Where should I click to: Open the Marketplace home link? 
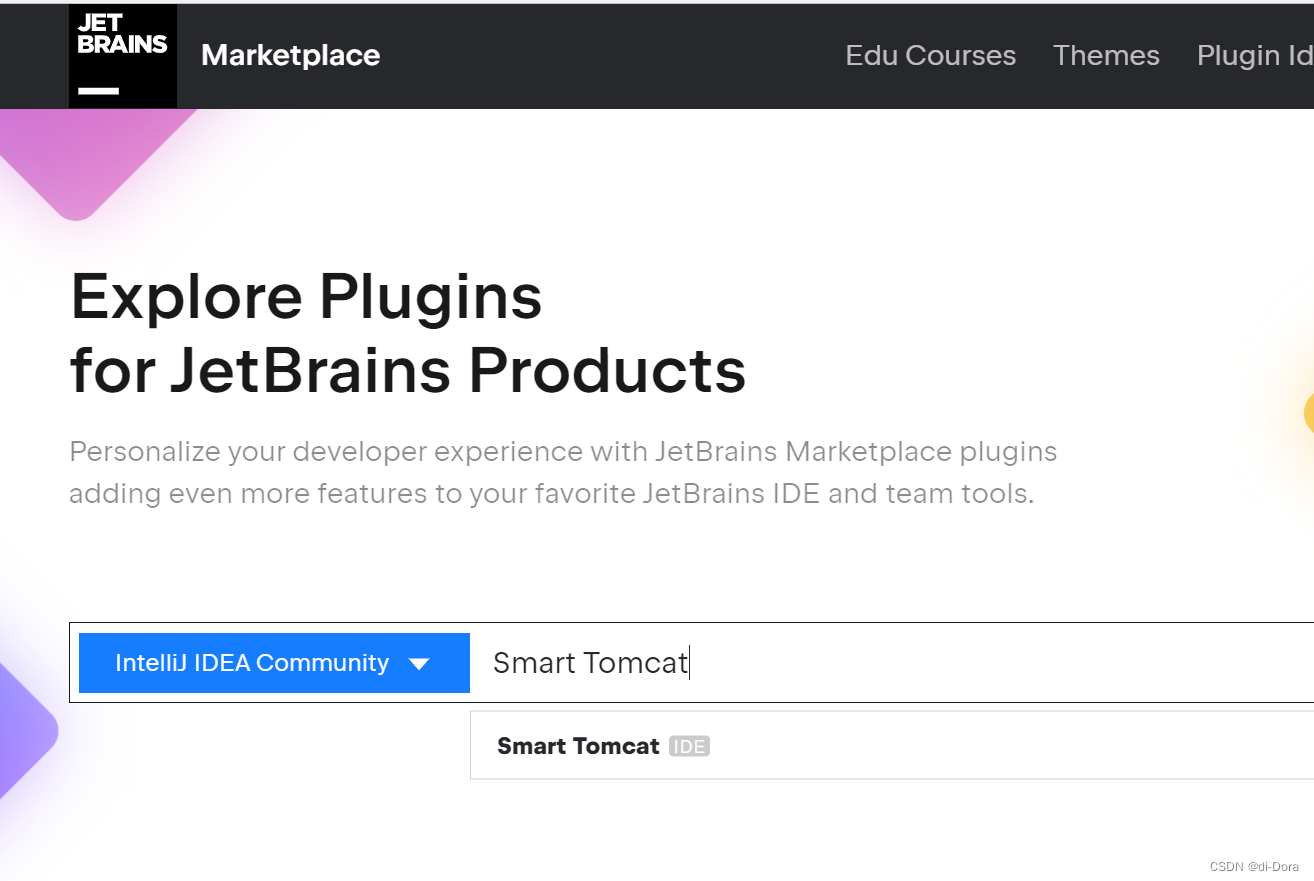point(290,55)
